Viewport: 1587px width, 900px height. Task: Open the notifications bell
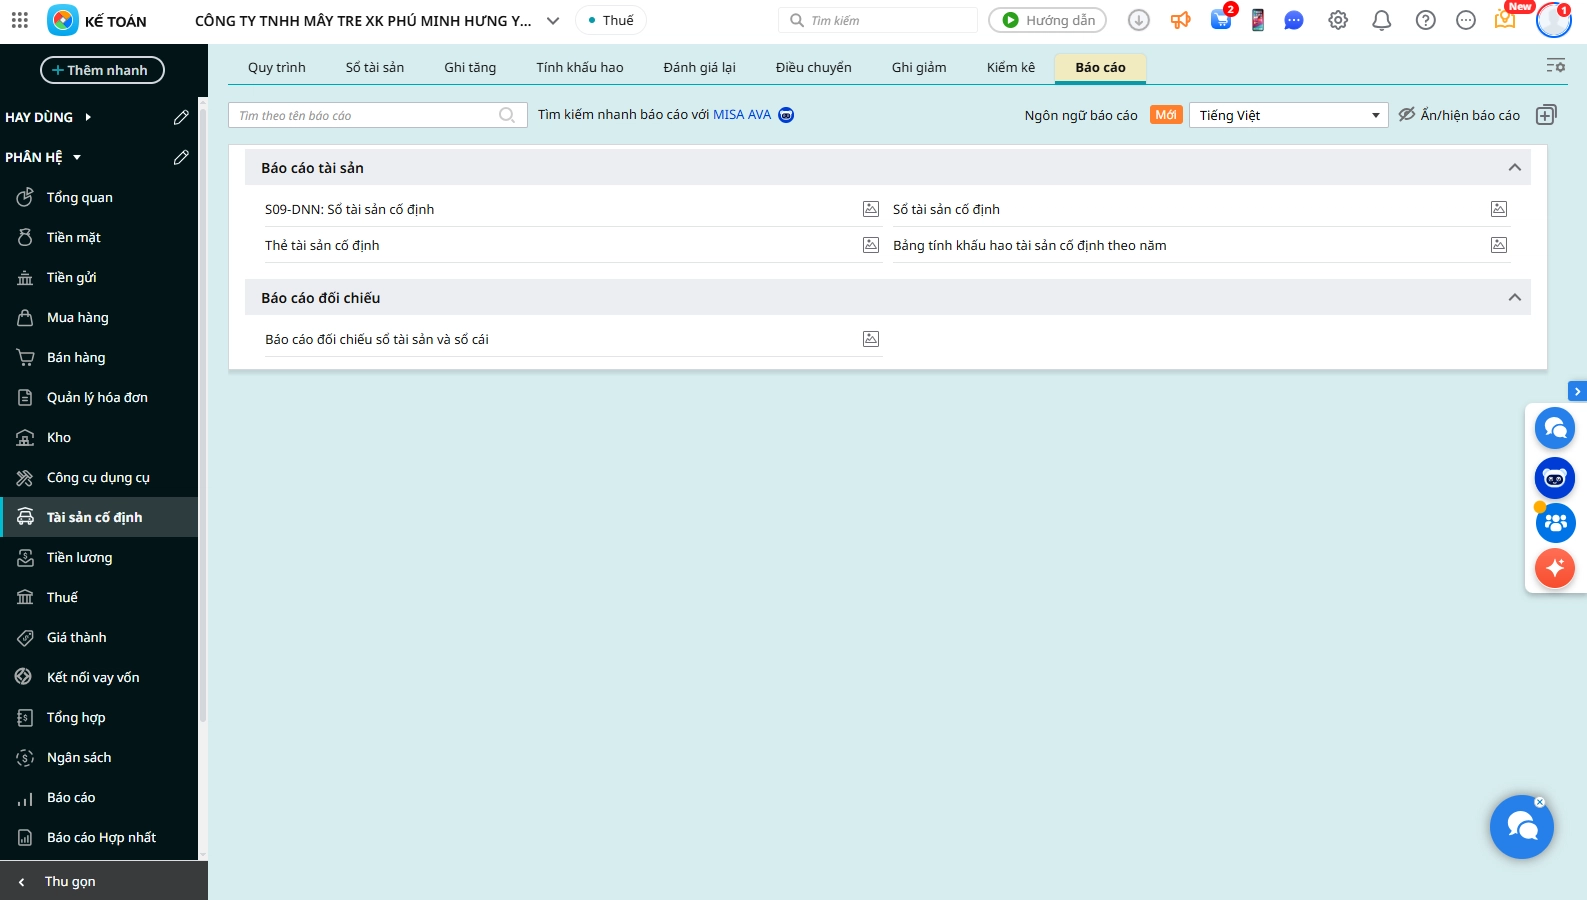(1382, 20)
